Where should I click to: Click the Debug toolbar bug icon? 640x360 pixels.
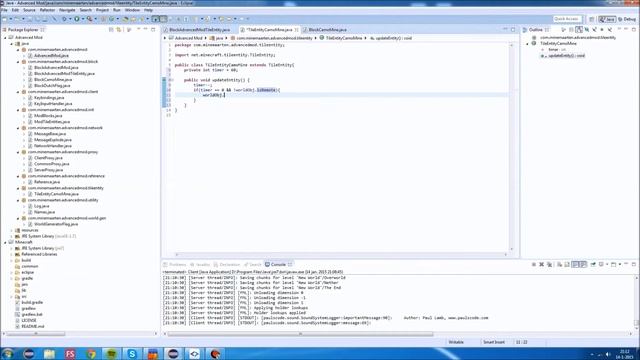pyautogui.click(x=64, y=19)
